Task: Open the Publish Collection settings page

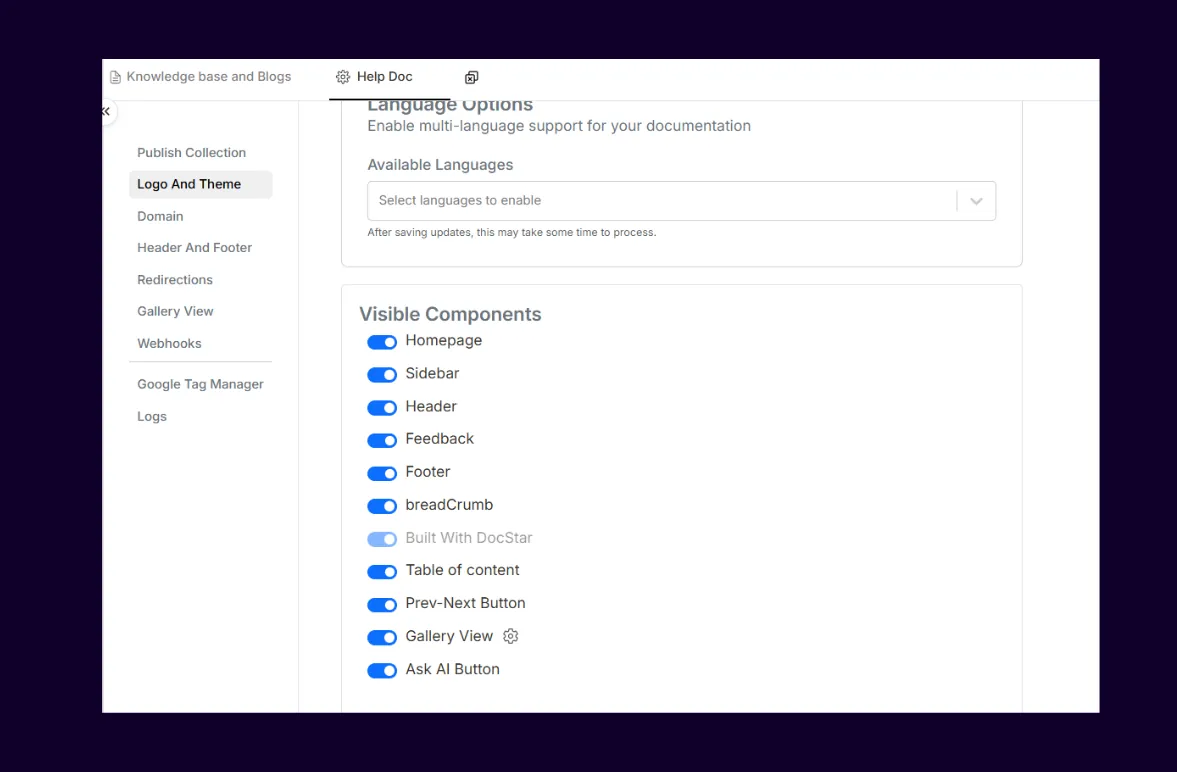Action: (191, 153)
